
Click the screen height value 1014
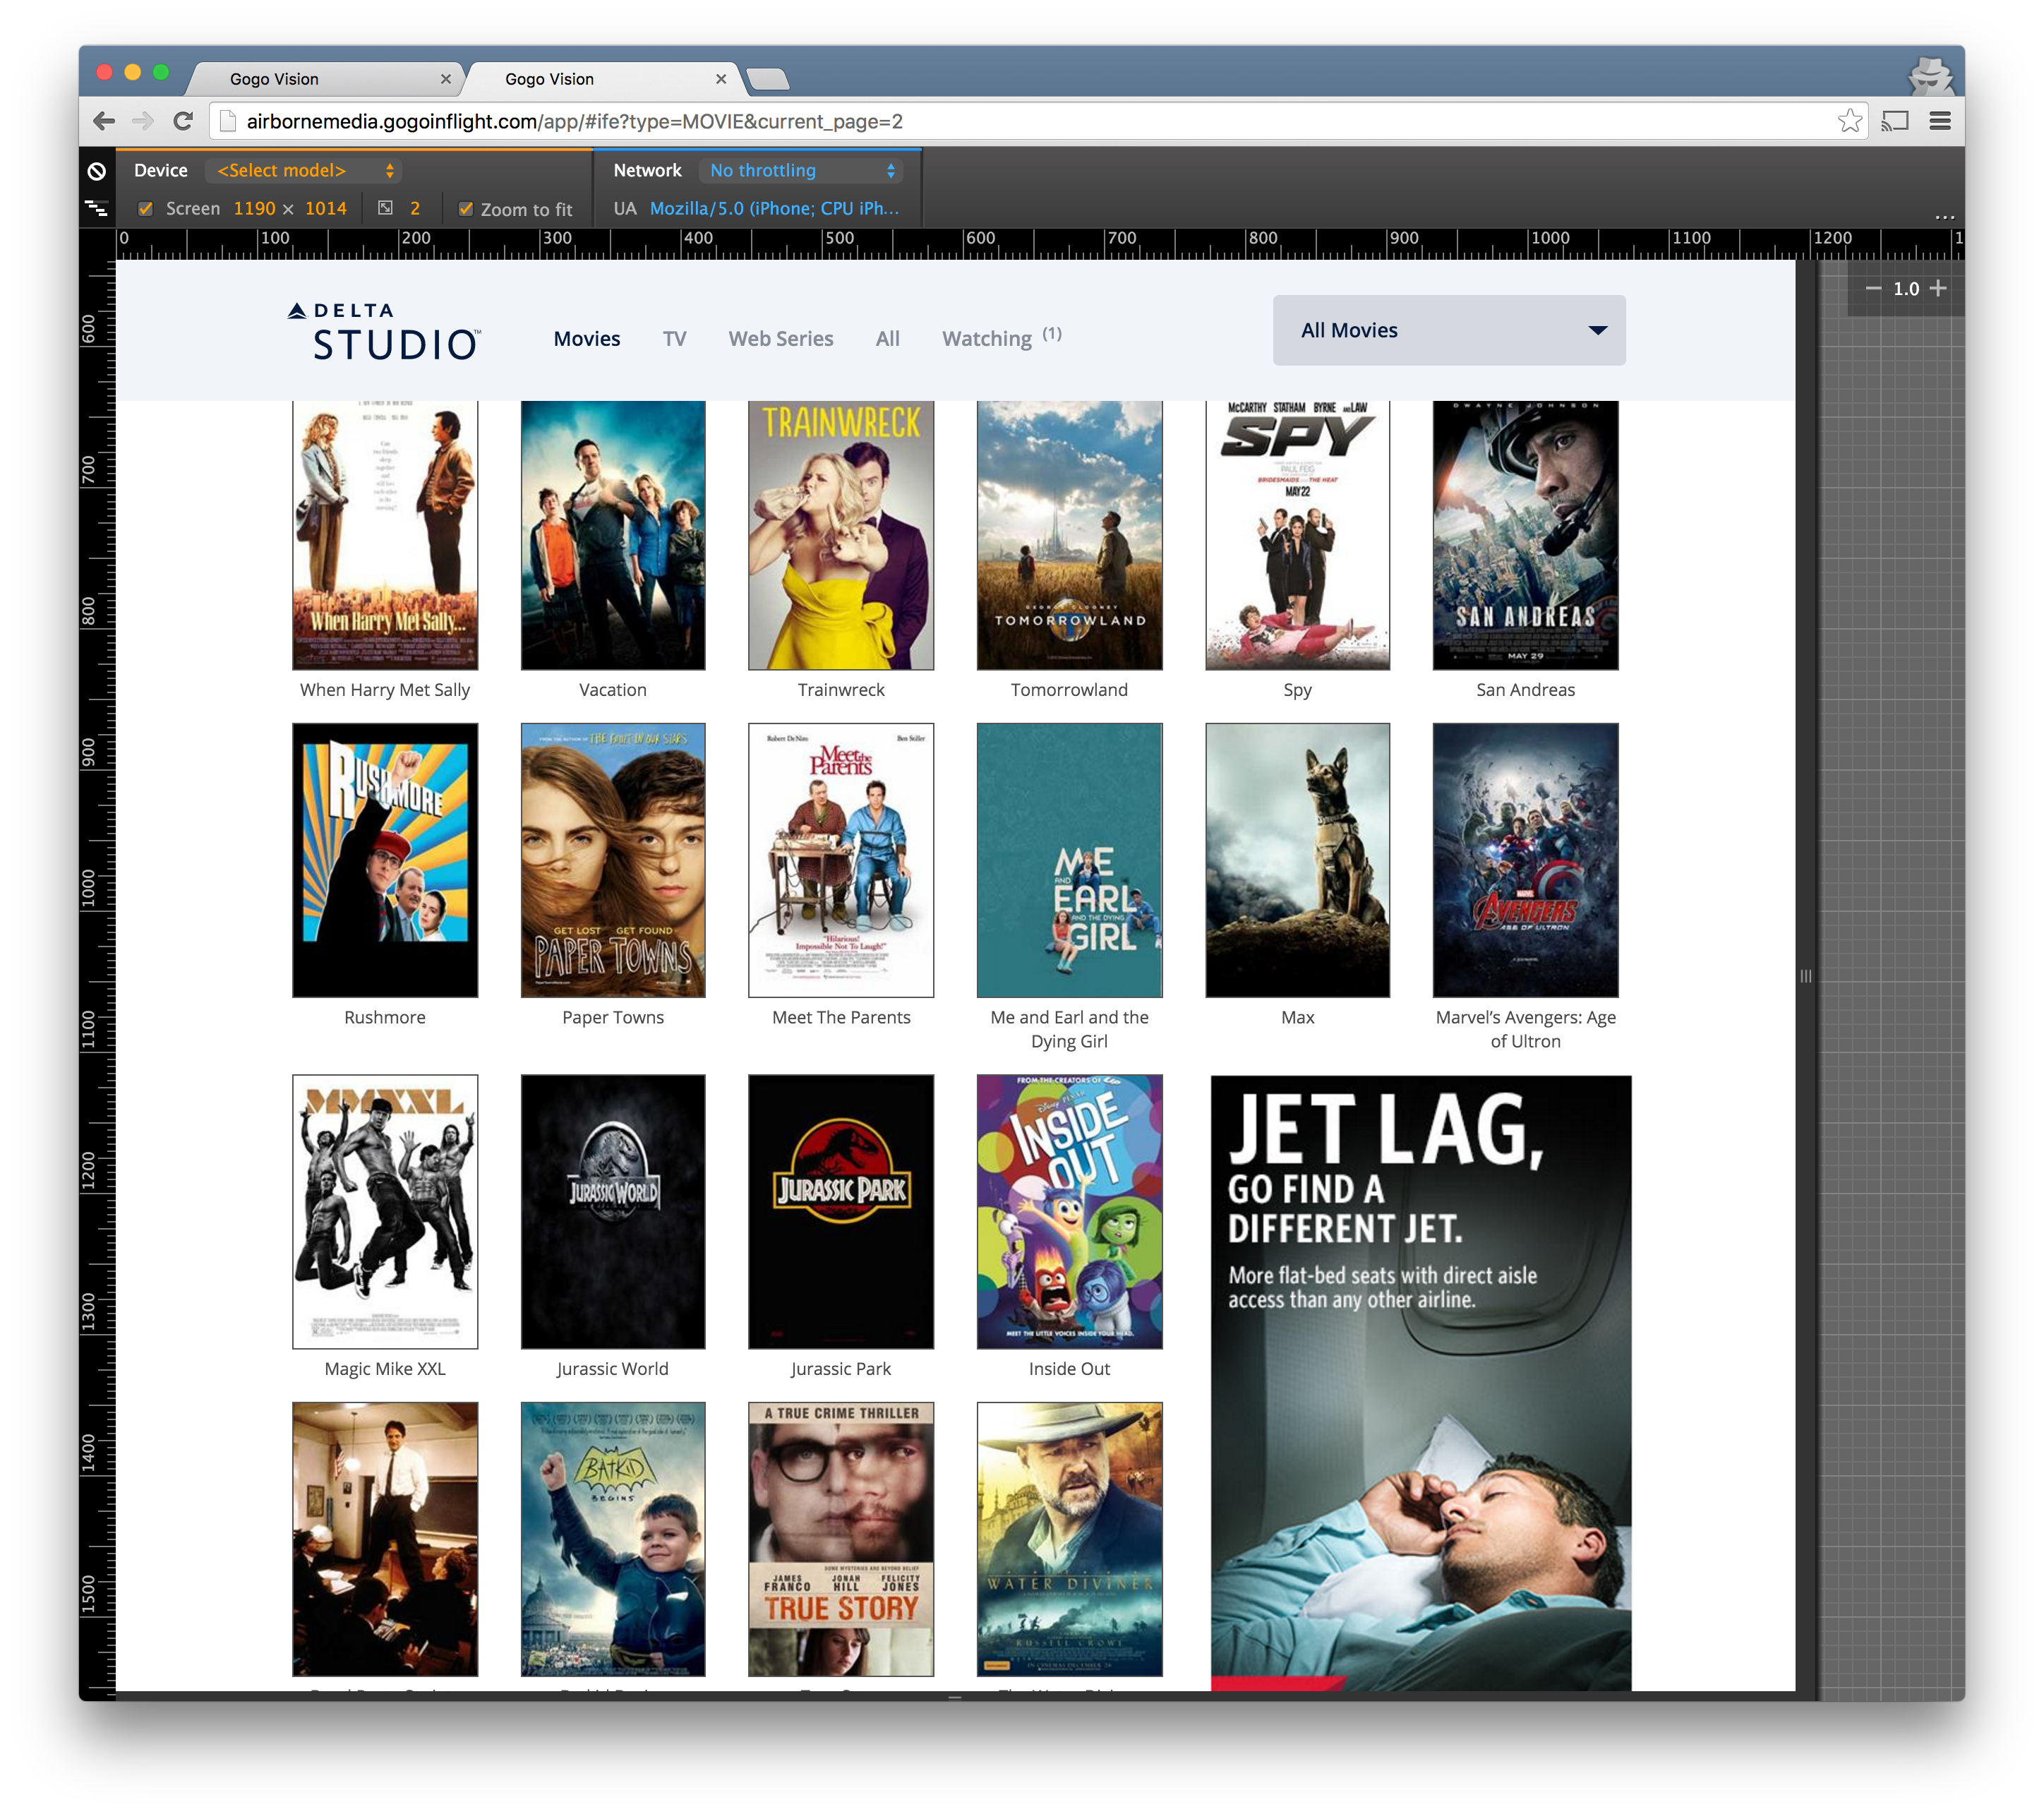pos(325,208)
